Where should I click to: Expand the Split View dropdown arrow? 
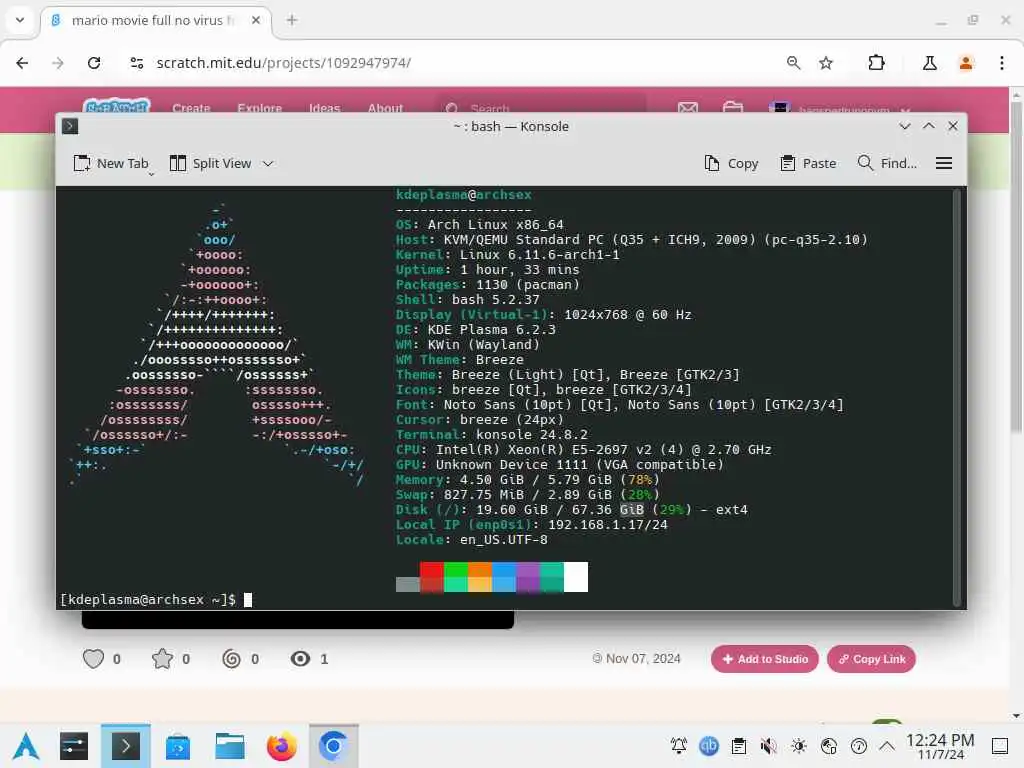pyautogui.click(x=268, y=164)
